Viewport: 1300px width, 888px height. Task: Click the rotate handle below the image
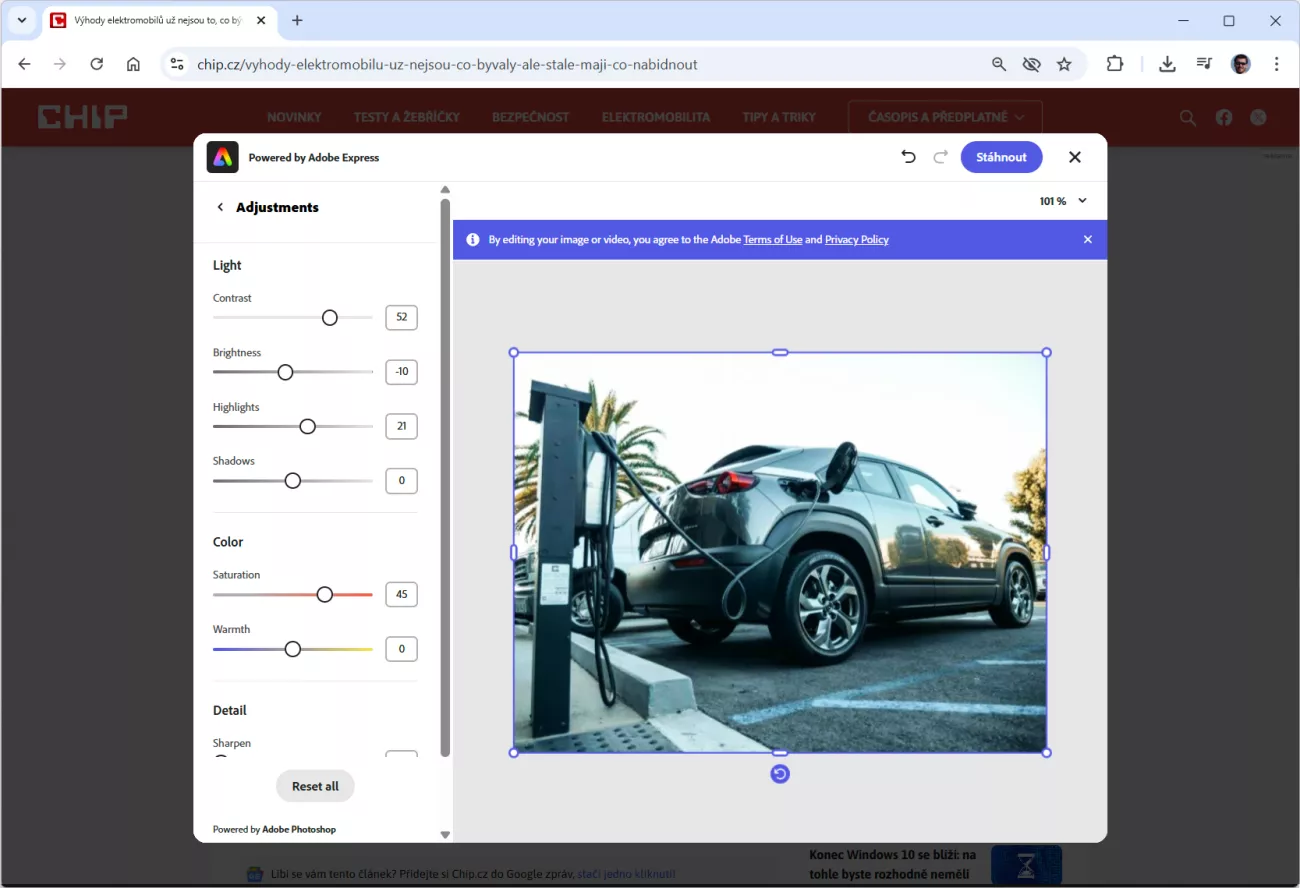coord(780,774)
